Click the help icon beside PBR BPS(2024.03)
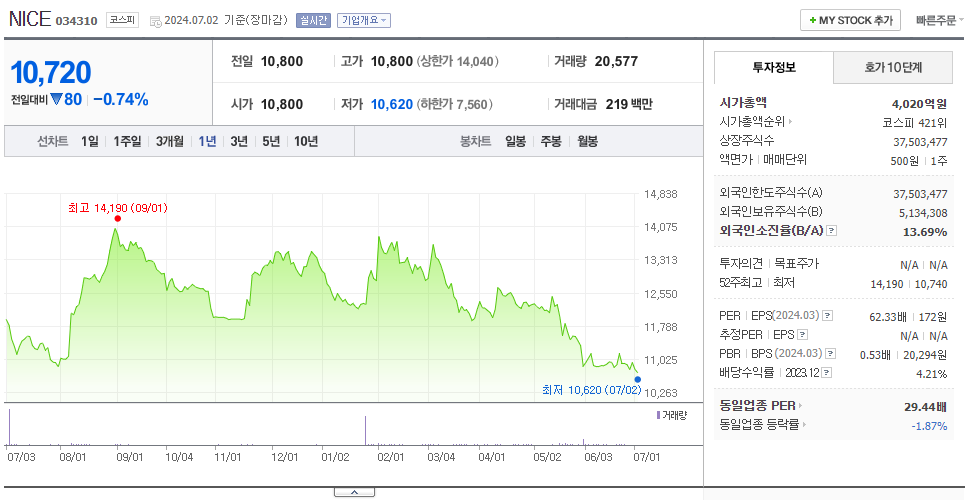This screenshot has height=500, width=968. coord(831,354)
